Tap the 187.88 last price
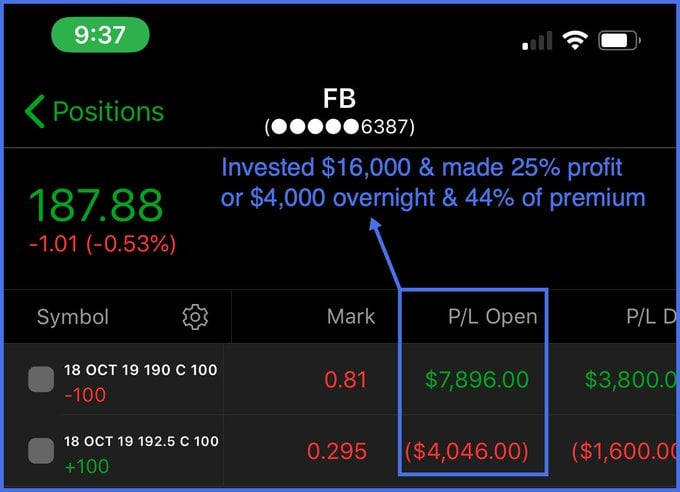The height and width of the screenshot is (492, 680). pyautogui.click(x=95, y=205)
